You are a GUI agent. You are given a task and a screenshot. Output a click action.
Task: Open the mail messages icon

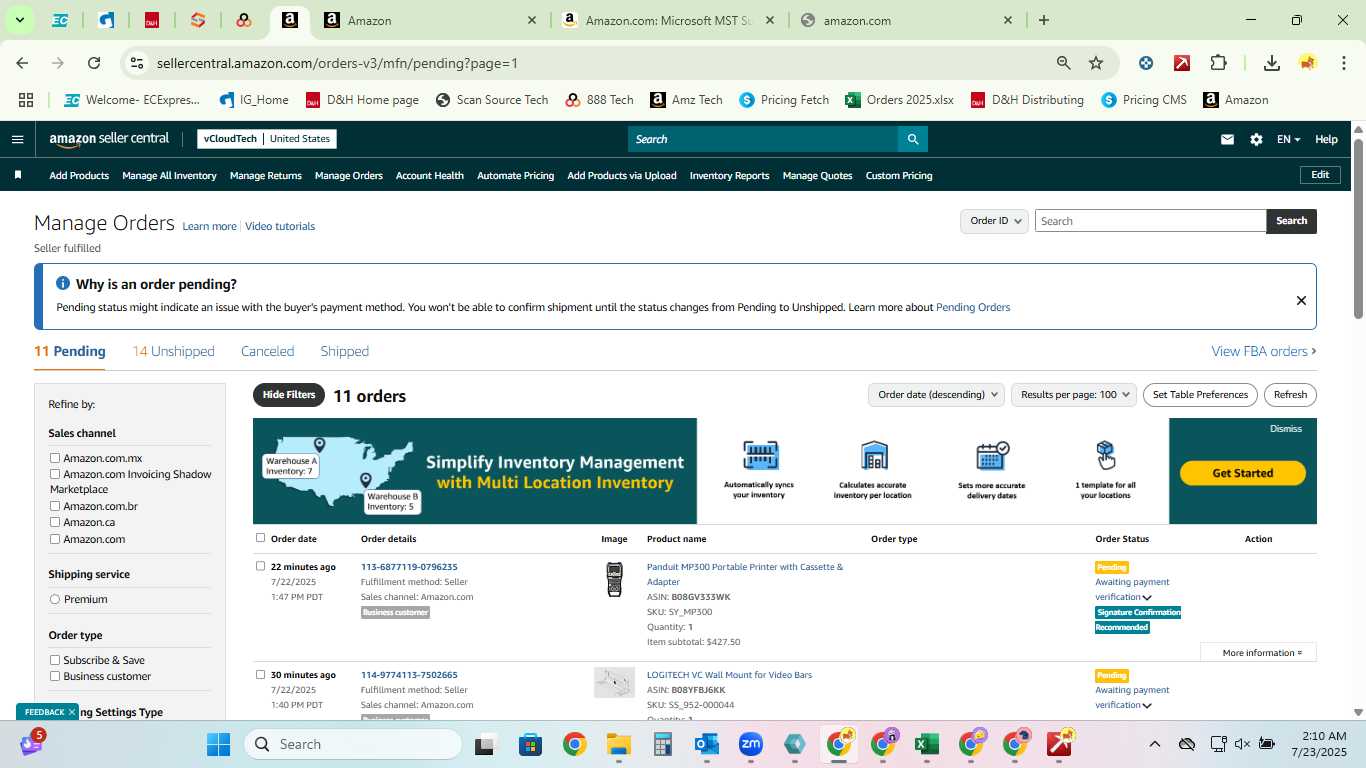[x=1227, y=139]
